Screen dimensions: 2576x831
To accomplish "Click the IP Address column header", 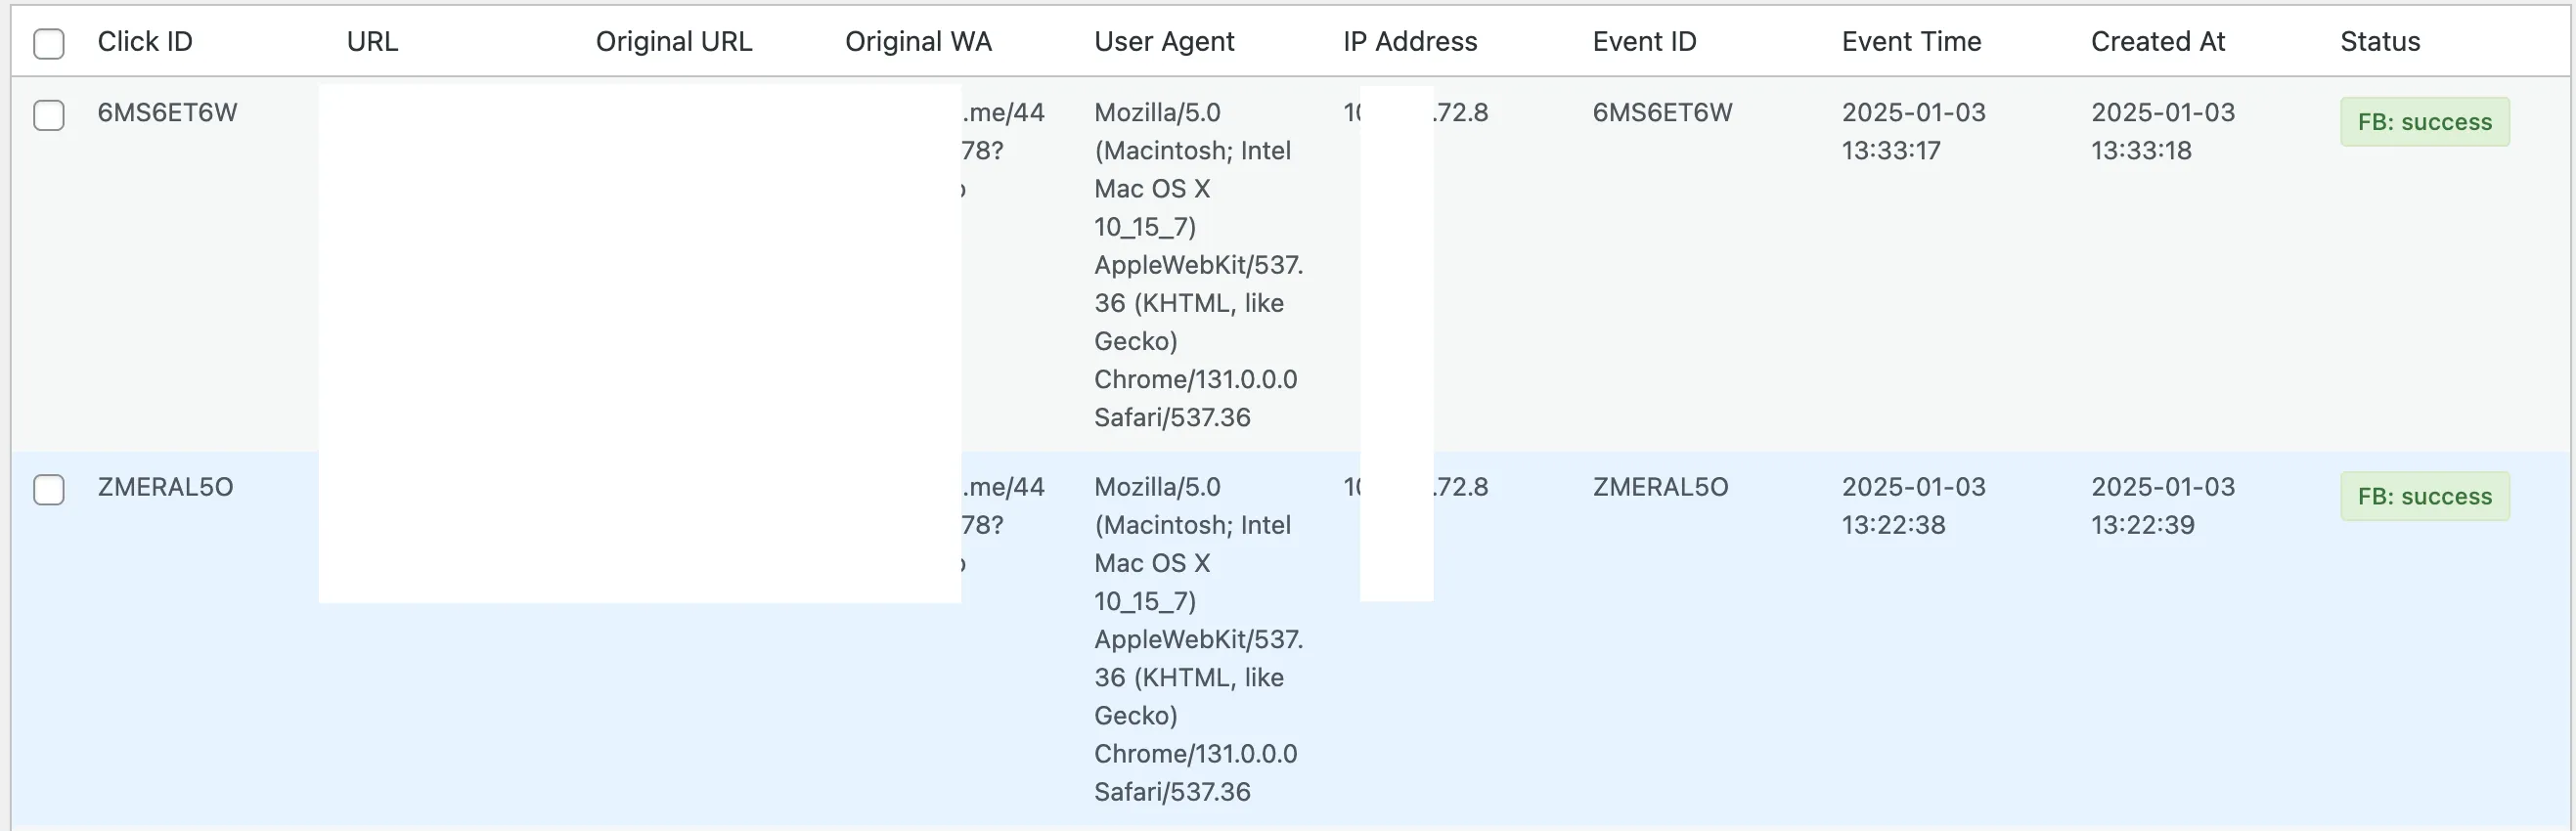I will [1409, 42].
